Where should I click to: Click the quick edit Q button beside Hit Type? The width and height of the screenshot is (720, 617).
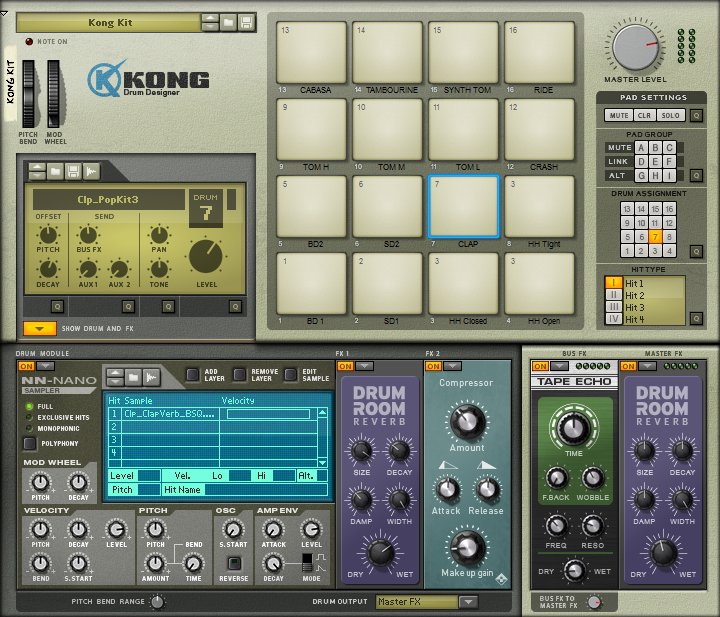696,320
